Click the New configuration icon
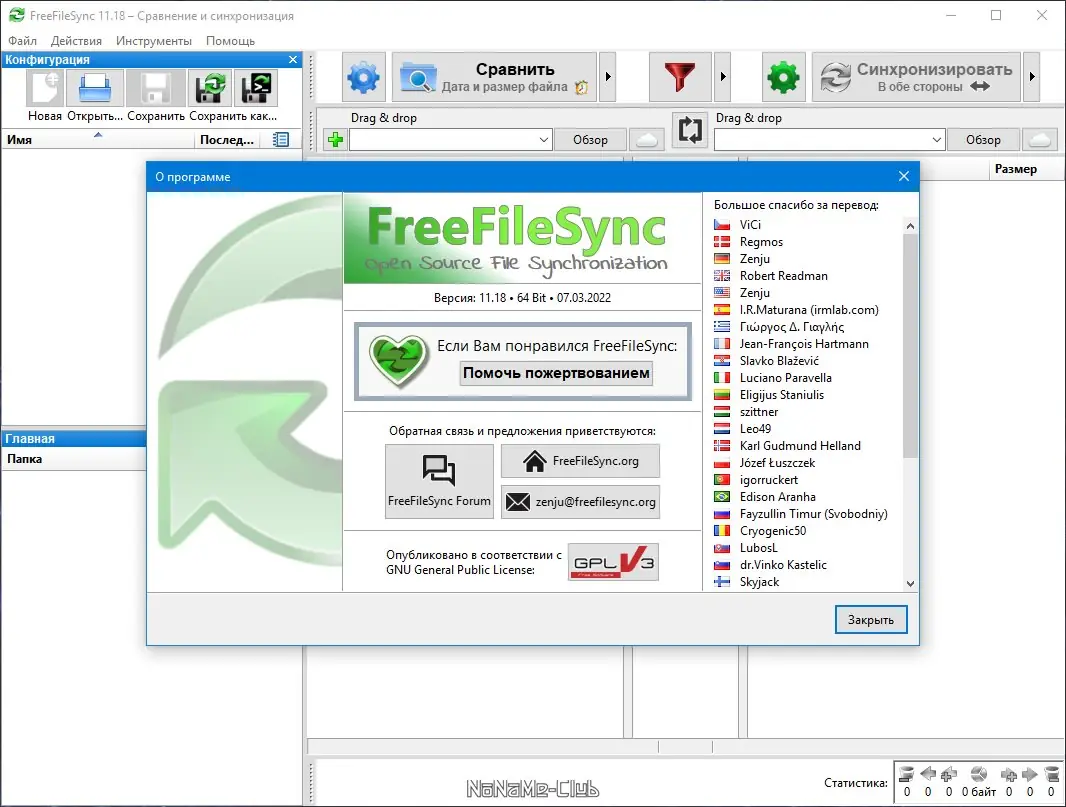1066x807 pixels. [46, 88]
